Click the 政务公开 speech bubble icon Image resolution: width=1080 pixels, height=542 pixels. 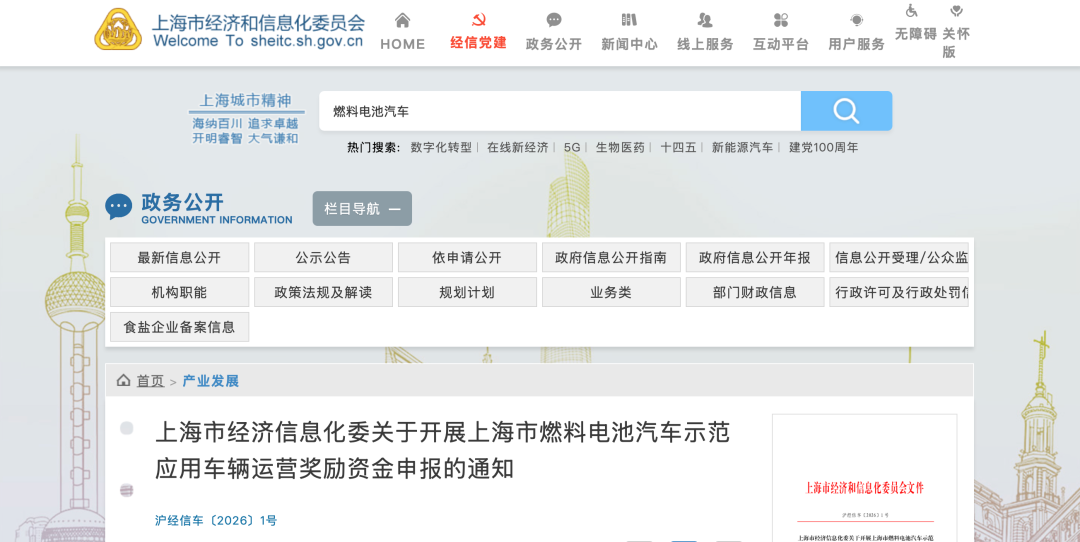coord(554,20)
